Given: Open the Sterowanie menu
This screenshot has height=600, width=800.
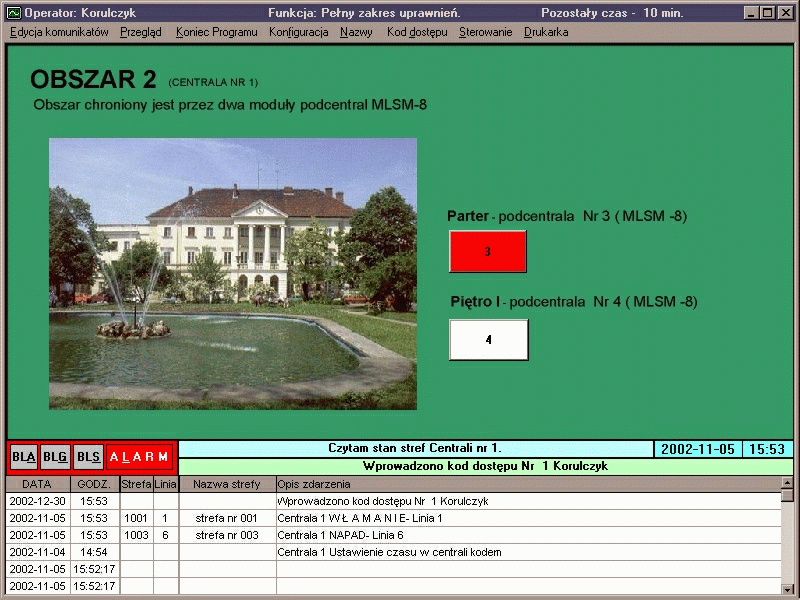Looking at the screenshot, I should [485, 32].
